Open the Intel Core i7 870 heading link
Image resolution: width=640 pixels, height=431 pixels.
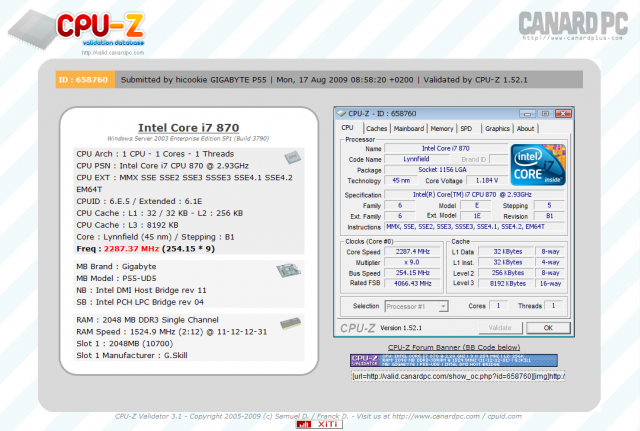[x=188, y=128]
